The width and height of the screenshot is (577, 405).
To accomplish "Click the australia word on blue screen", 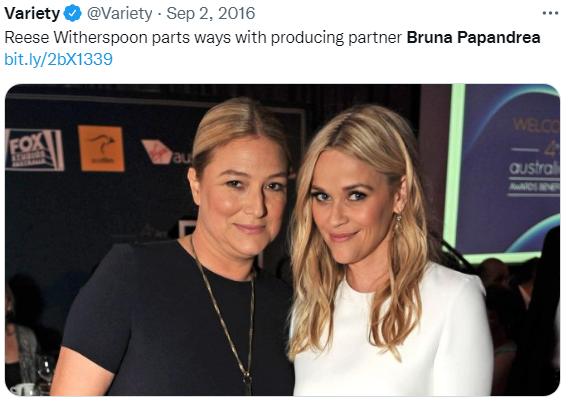I will (534, 168).
